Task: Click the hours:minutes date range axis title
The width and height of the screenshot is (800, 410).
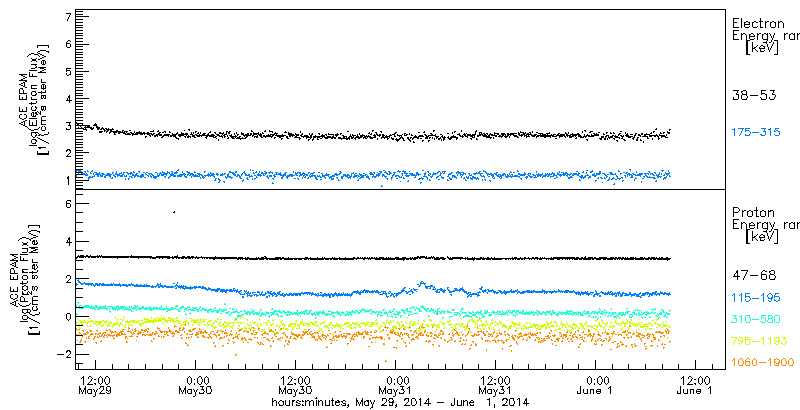Action: [399, 402]
